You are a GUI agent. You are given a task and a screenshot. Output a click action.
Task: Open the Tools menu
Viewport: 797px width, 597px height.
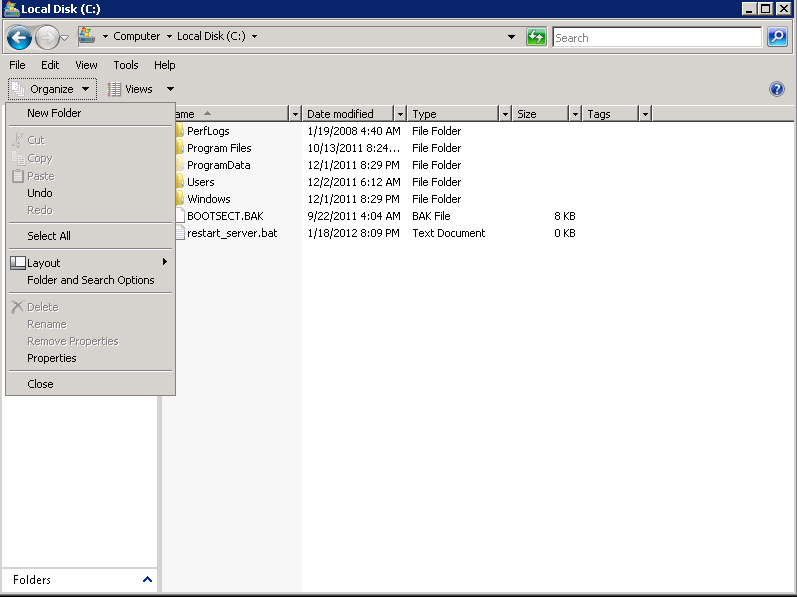click(x=126, y=65)
